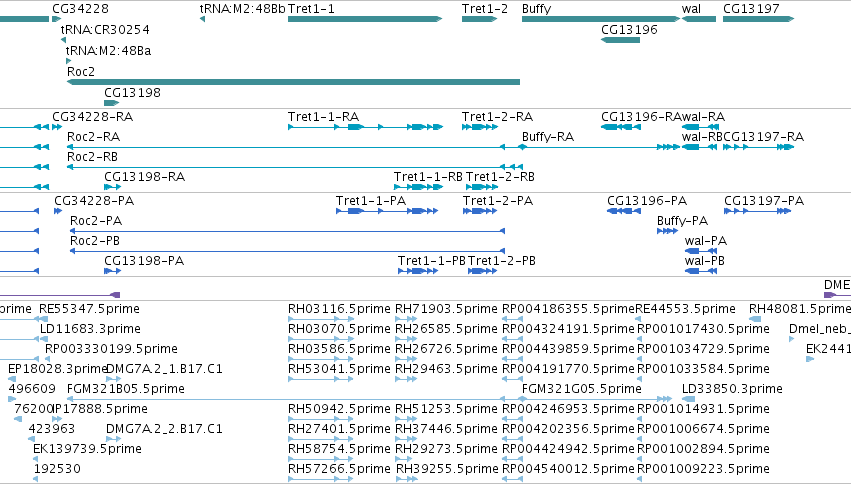Click the tRNA:M2:48Ba label
The image size is (851, 484).
pyautogui.click(x=109, y=50)
